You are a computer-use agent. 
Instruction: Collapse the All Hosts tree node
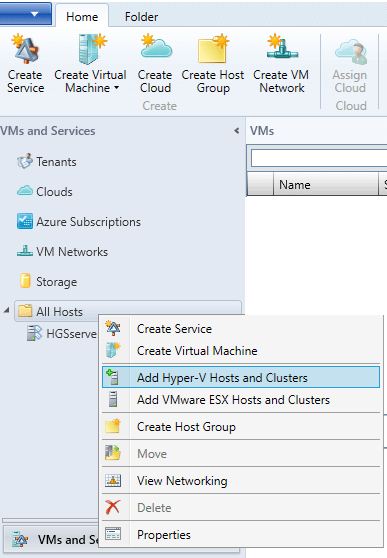[6, 310]
